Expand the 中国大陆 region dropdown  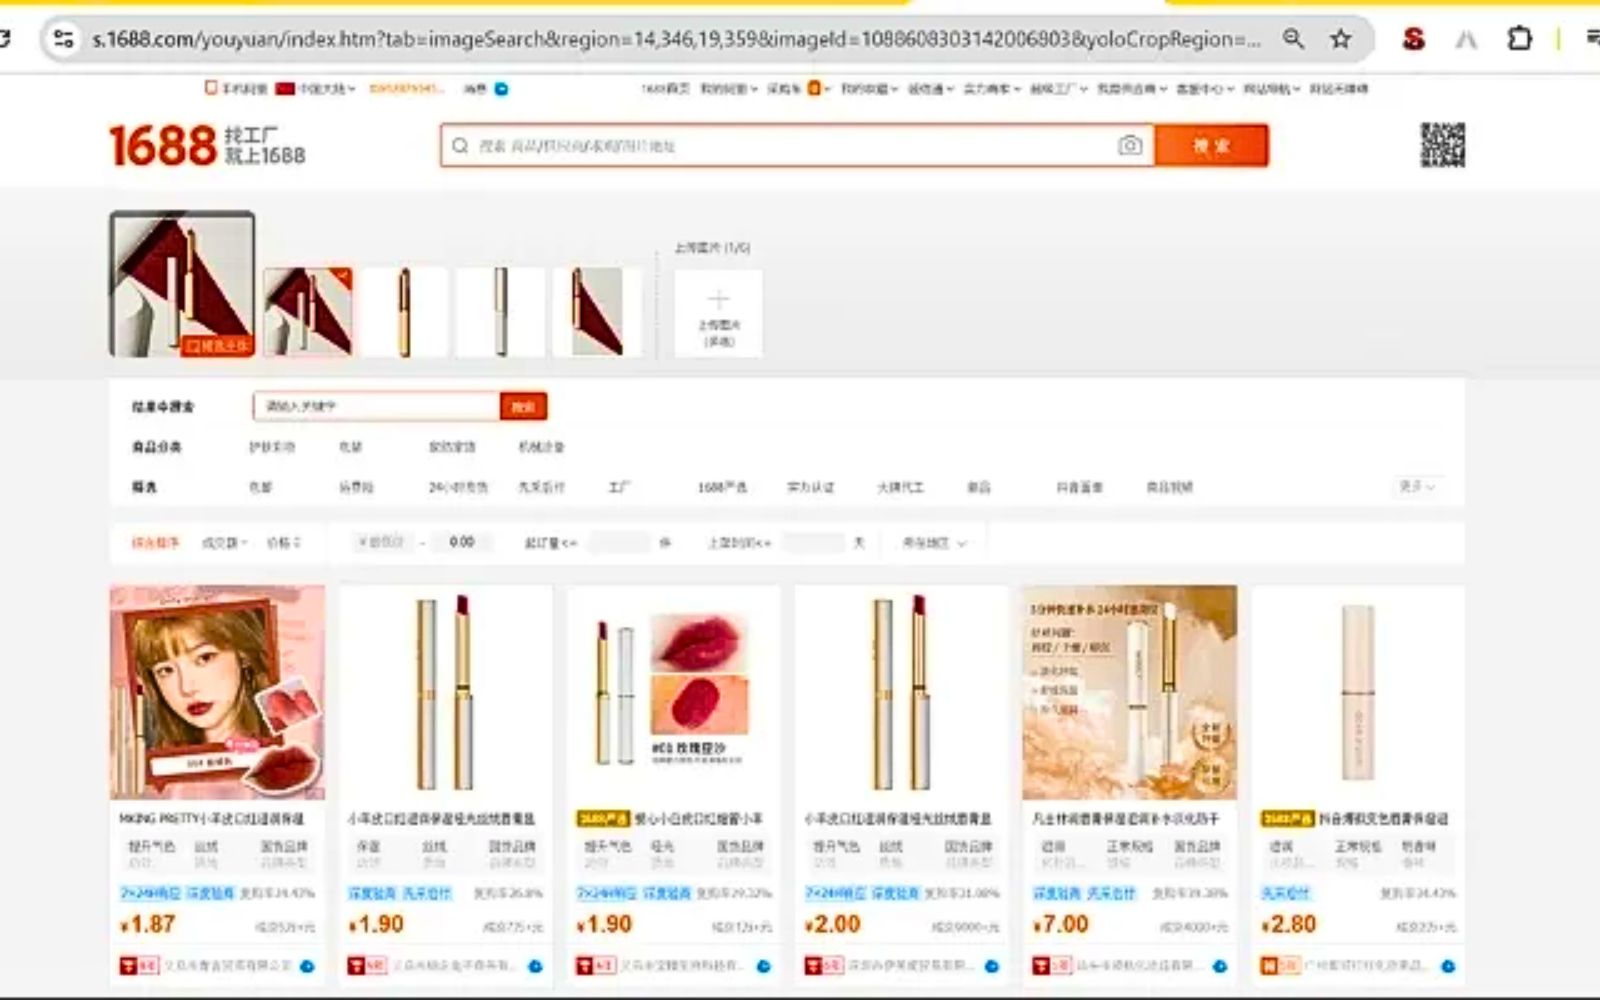pos(328,89)
